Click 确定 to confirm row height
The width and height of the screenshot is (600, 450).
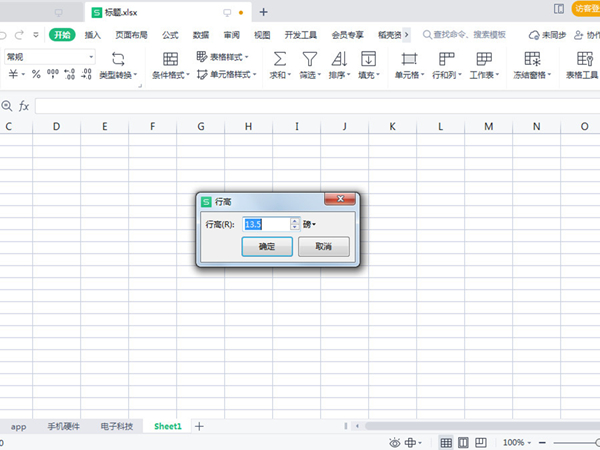[x=267, y=246]
